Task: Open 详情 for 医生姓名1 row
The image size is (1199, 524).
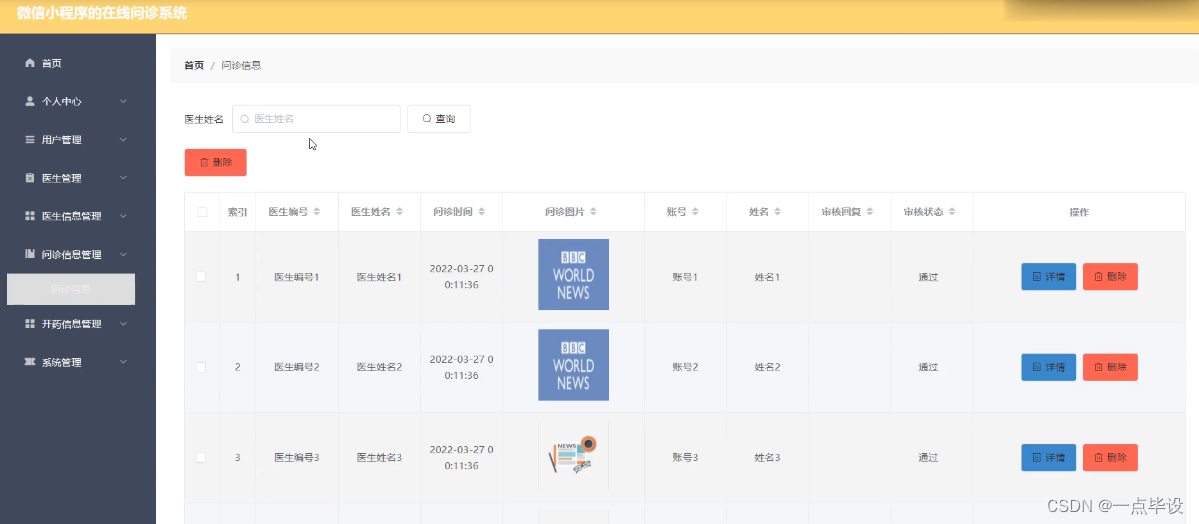Action: pos(1048,277)
